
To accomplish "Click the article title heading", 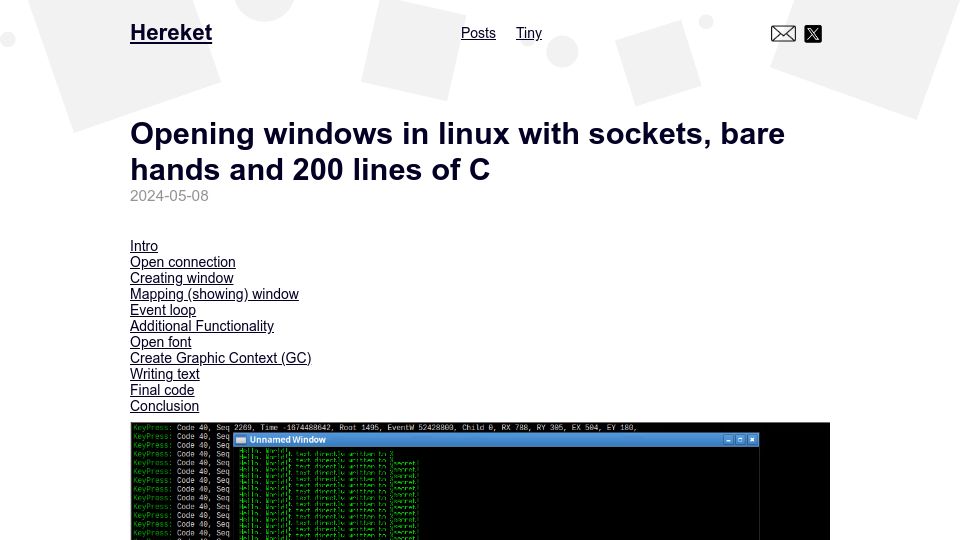I will point(457,151).
